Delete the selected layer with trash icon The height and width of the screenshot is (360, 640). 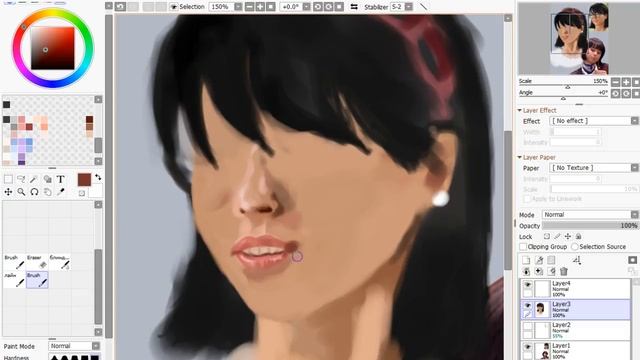click(x=564, y=271)
